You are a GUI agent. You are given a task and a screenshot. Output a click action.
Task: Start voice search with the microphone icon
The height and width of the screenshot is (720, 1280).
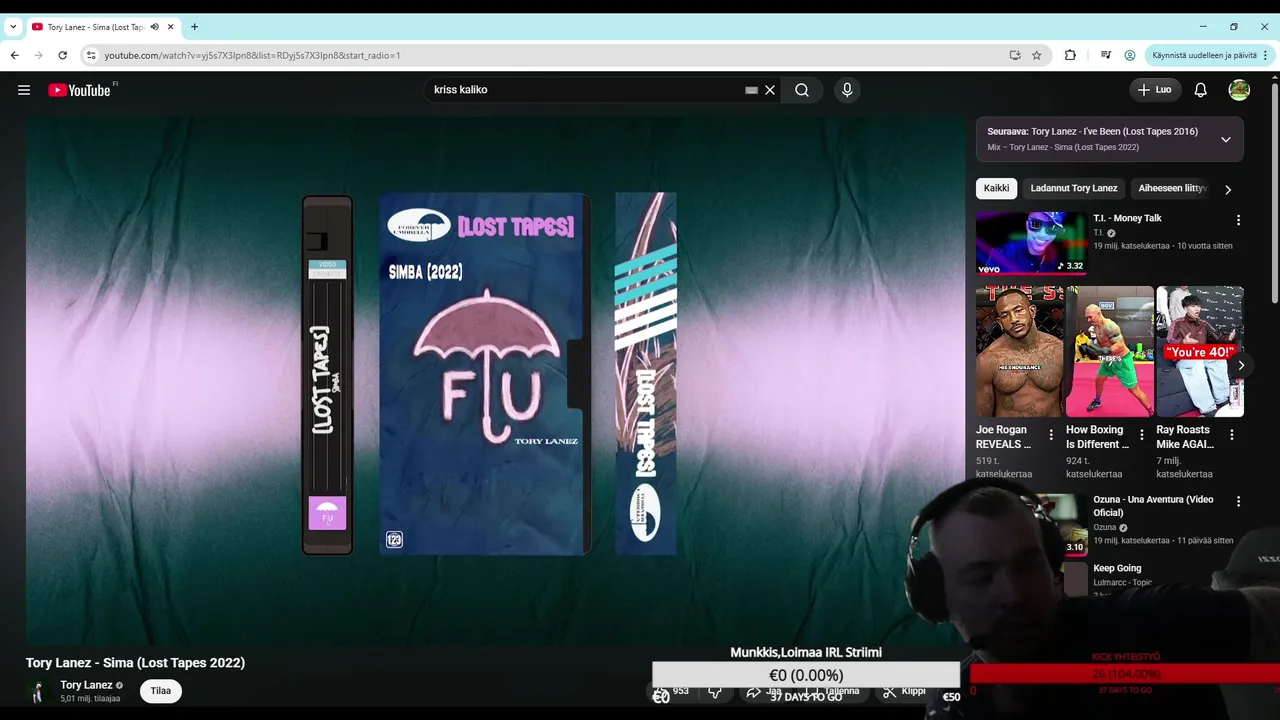[x=847, y=90]
